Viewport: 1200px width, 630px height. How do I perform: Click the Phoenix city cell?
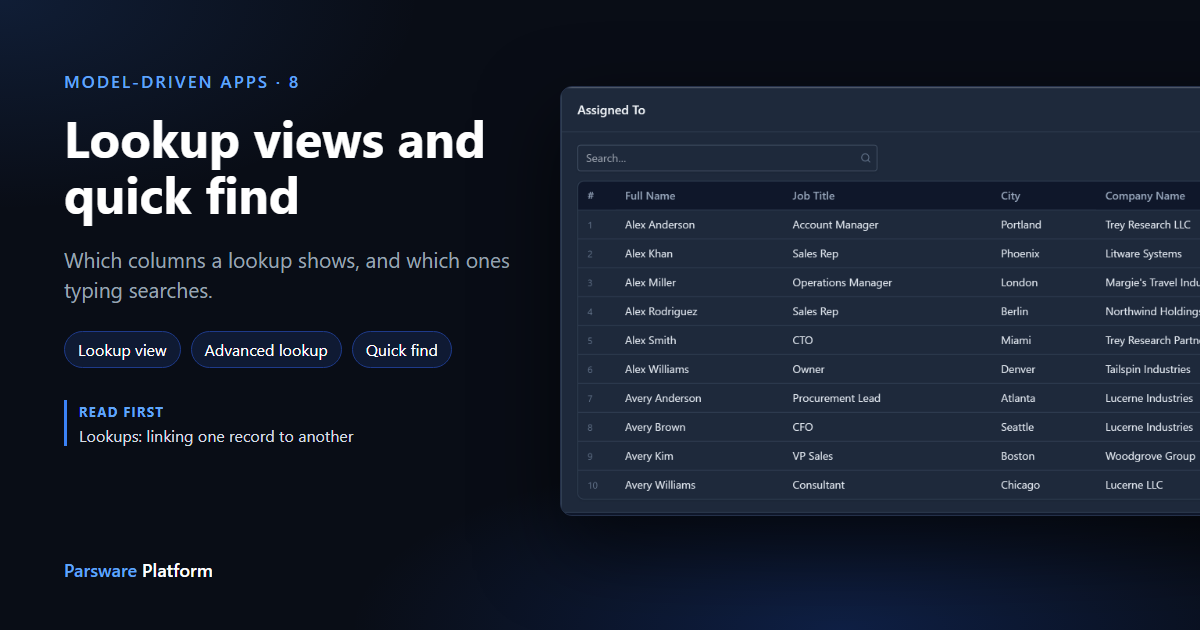[1020, 254]
